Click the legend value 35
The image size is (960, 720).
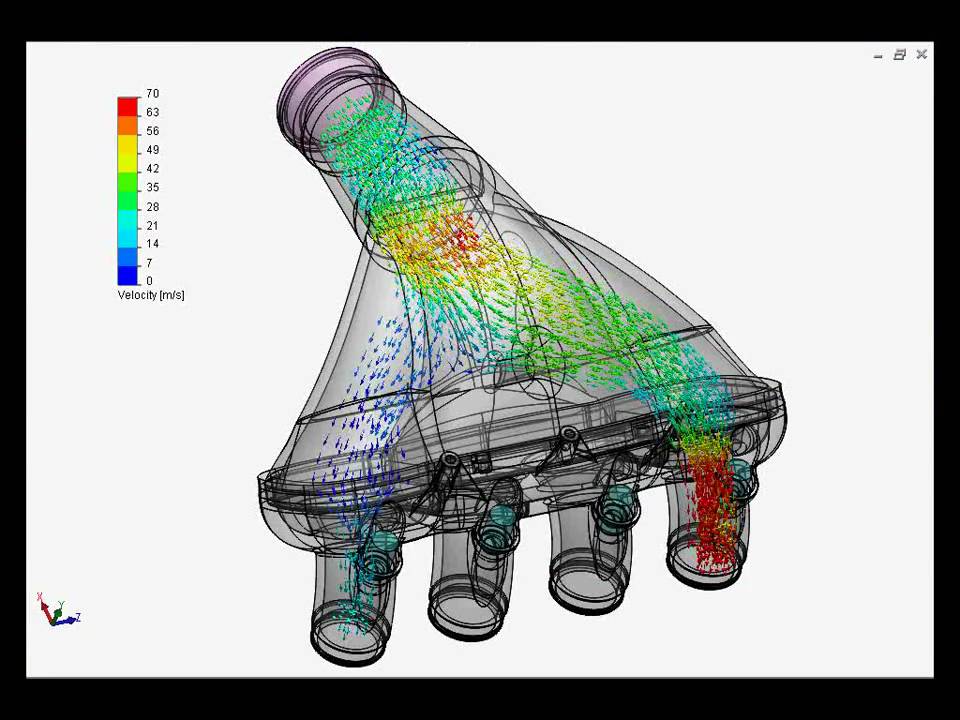click(152, 187)
